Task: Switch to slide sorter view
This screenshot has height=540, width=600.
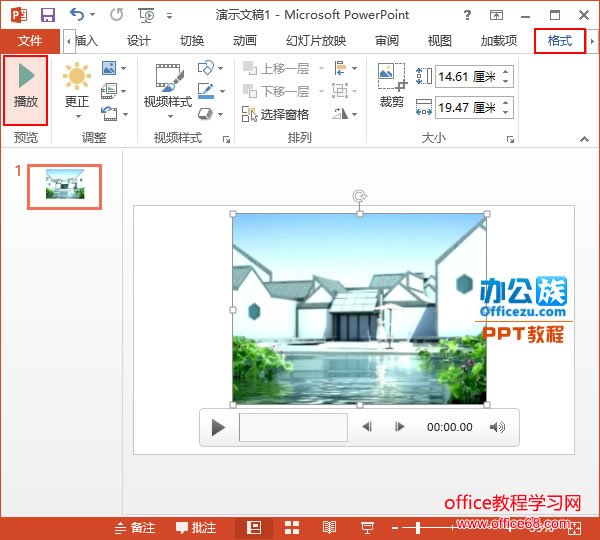Action: (x=292, y=527)
